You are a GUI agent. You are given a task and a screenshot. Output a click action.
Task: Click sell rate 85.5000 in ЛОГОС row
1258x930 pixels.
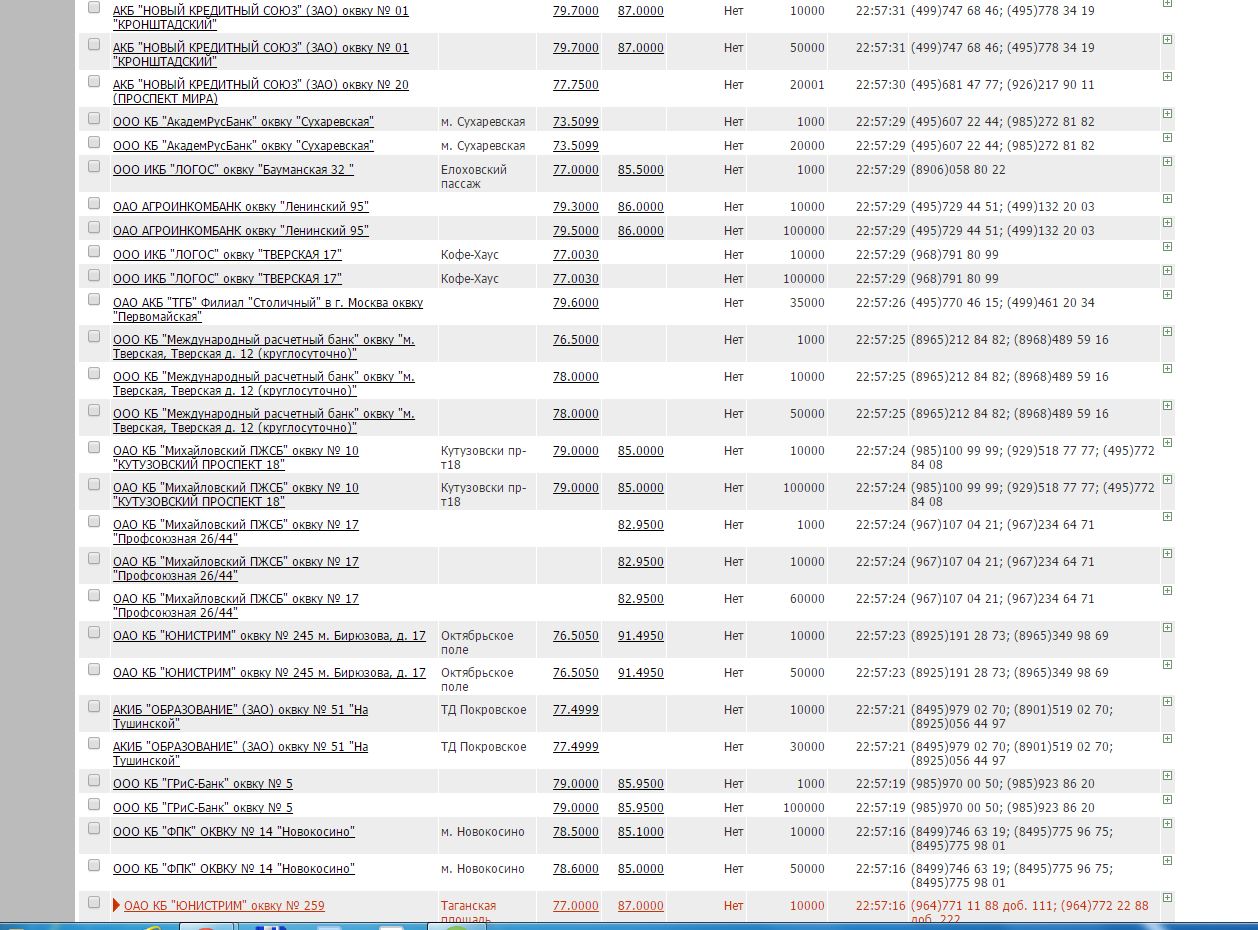(x=641, y=170)
